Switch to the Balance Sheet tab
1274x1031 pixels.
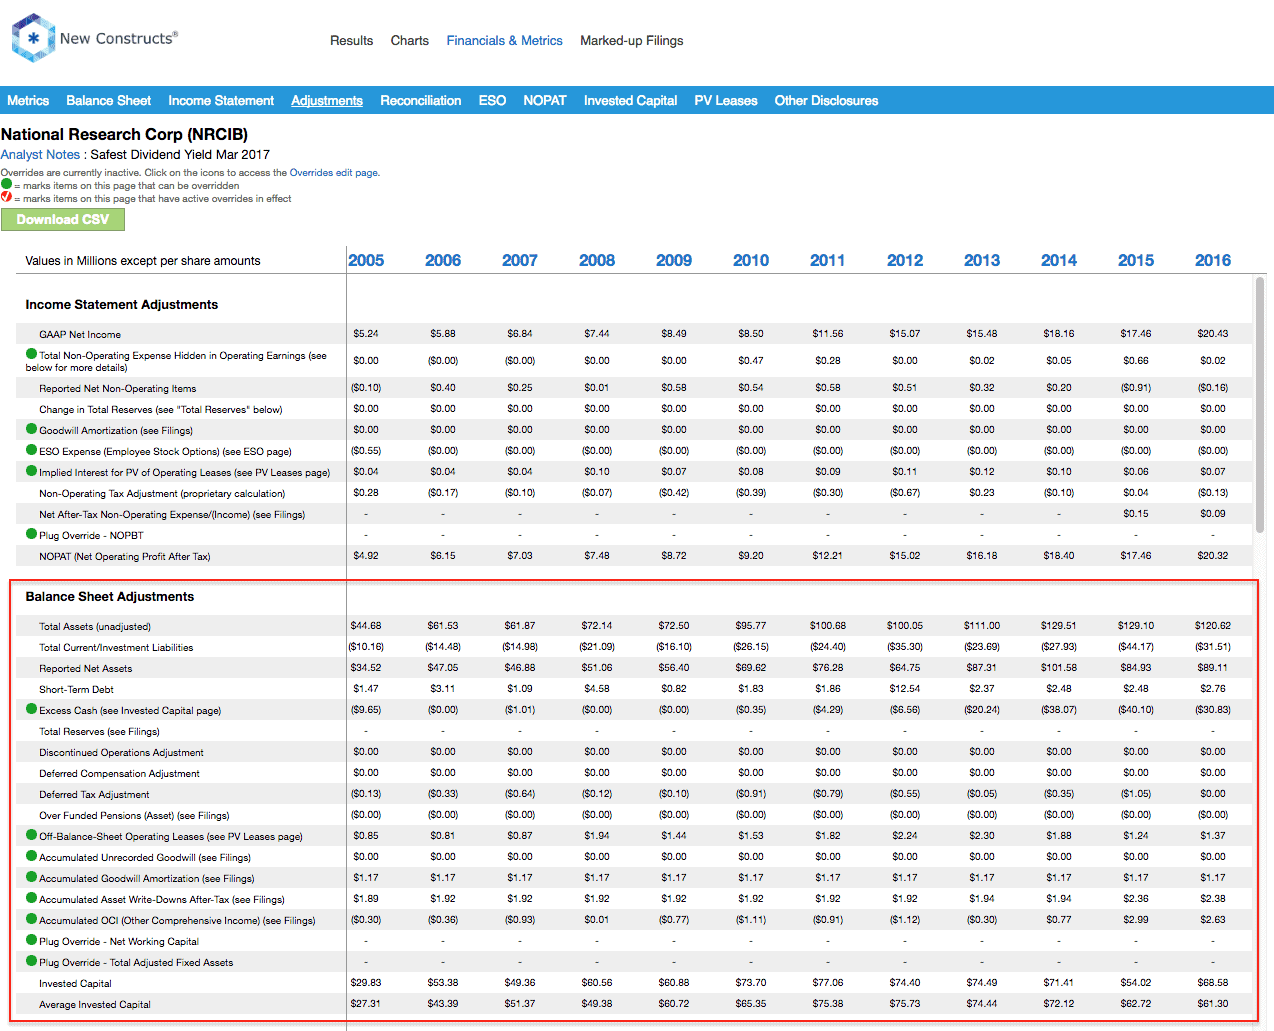click(x=109, y=101)
